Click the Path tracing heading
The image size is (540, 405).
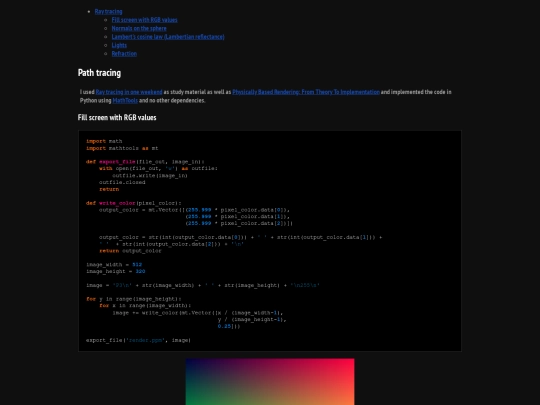(99, 73)
